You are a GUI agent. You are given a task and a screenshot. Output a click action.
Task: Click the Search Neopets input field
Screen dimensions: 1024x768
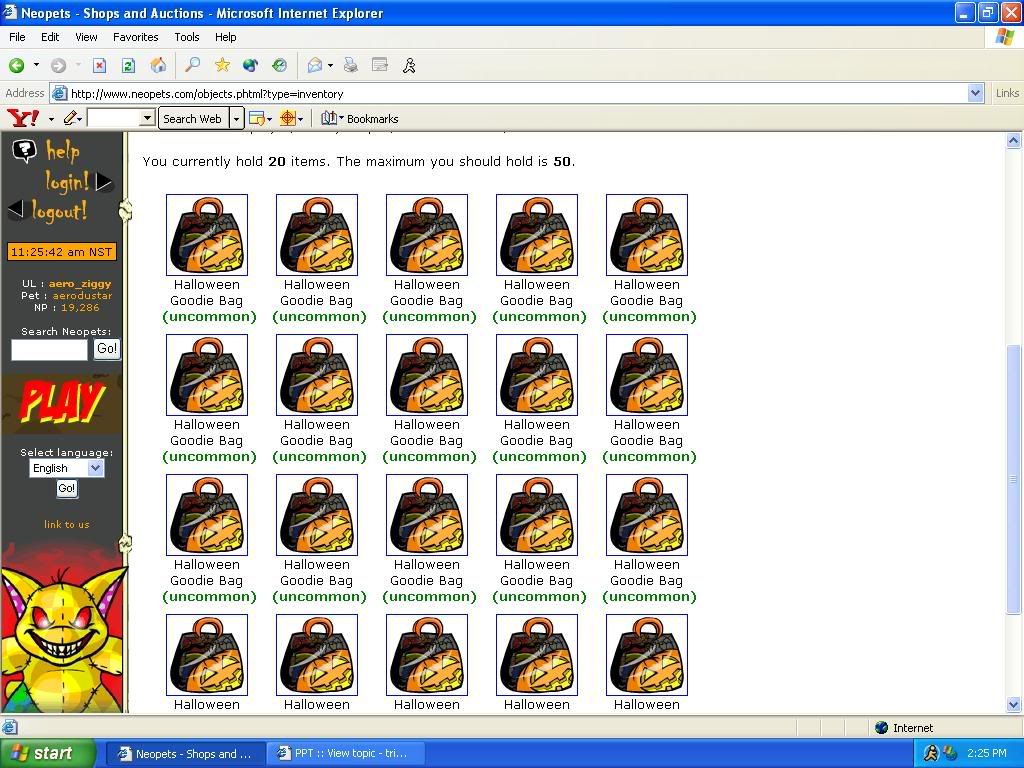pos(49,349)
